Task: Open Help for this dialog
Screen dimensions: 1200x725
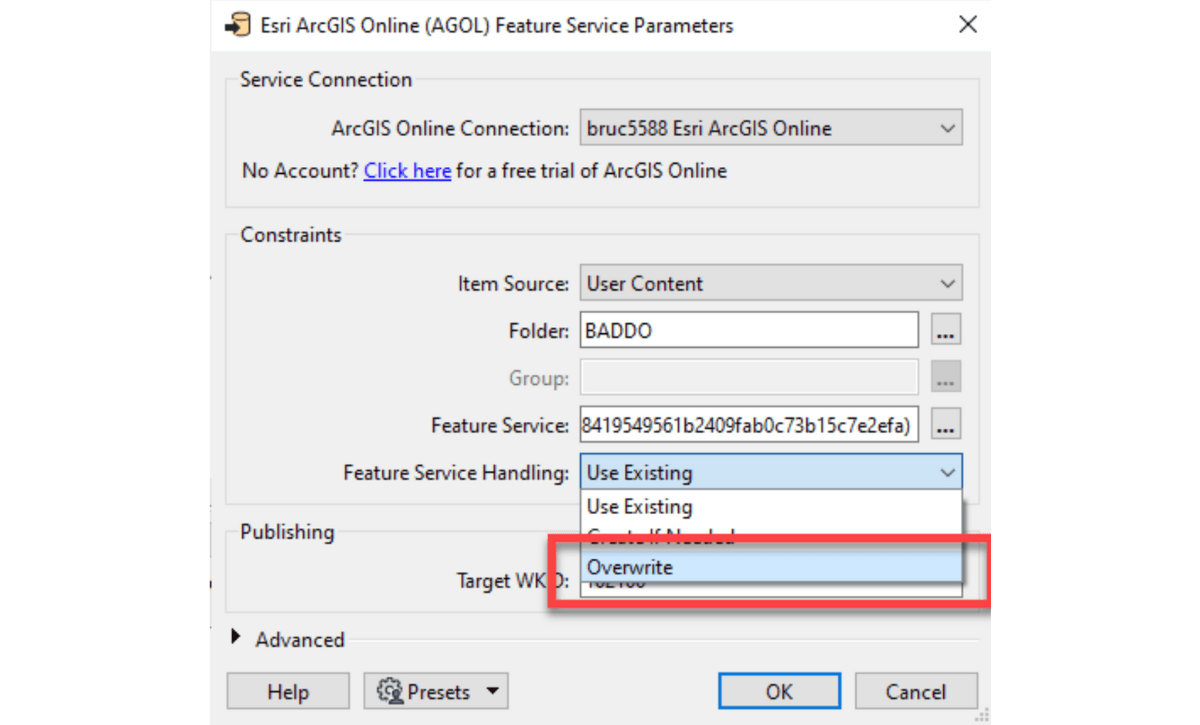Action: [288, 692]
